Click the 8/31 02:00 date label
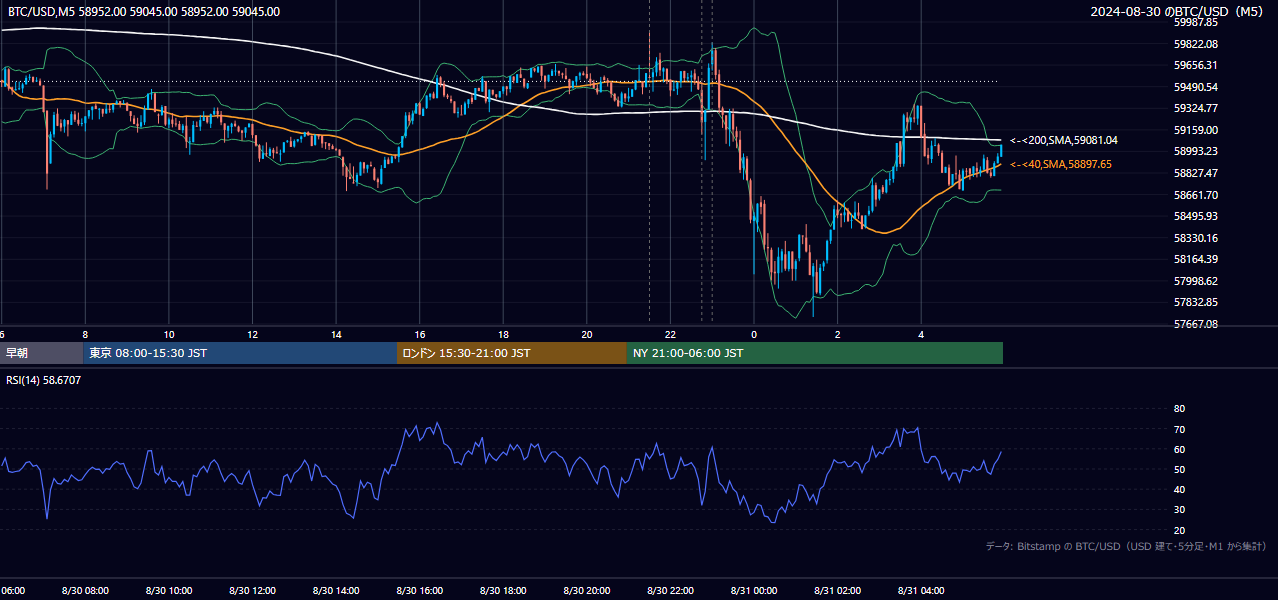Screen dimensions: 1278x600 [x=838, y=591]
